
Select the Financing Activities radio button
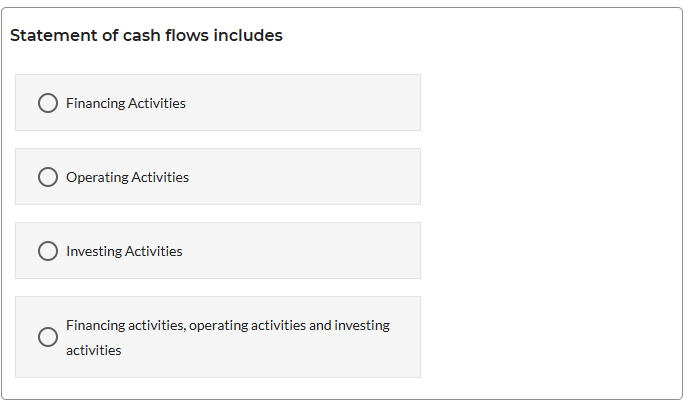coord(47,103)
